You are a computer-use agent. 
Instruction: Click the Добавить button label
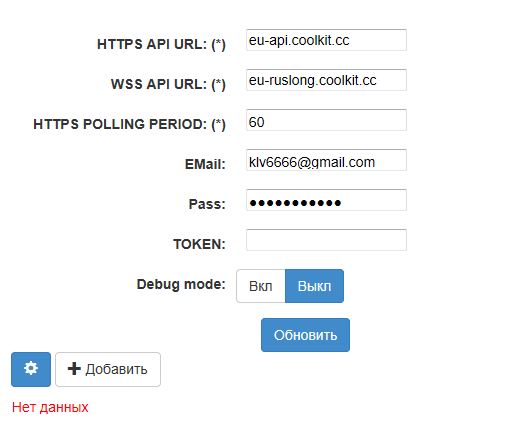(x=116, y=369)
